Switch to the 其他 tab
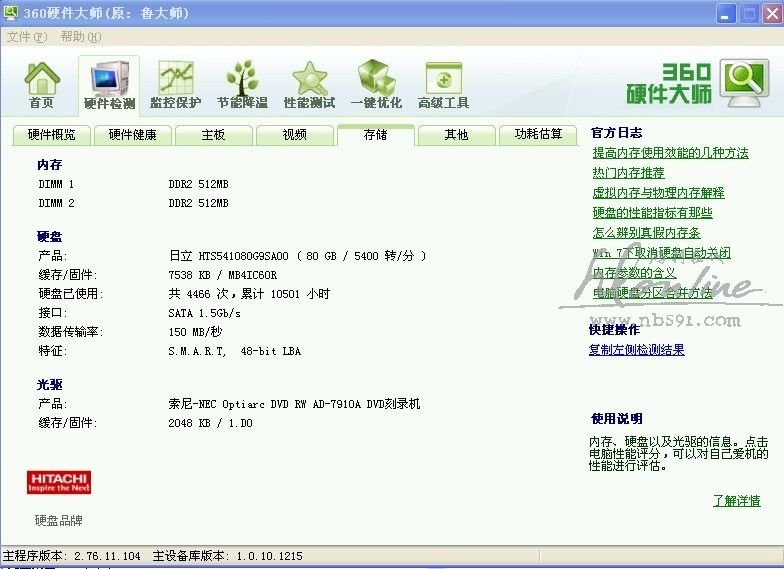The image size is (784, 569). coord(456,134)
